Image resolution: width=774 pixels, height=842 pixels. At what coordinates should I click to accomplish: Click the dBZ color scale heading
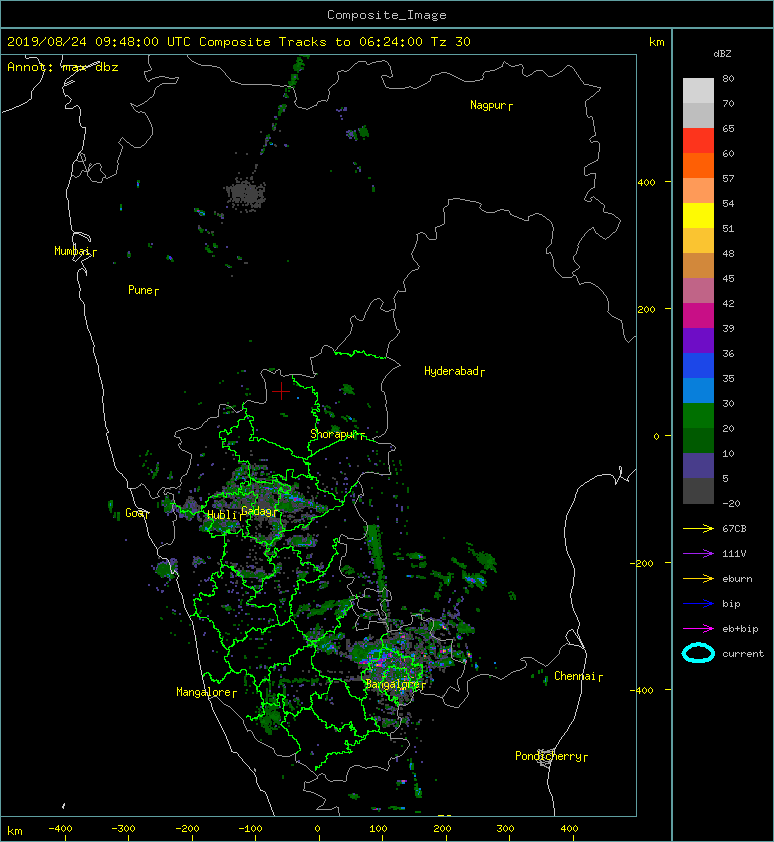coord(722,54)
